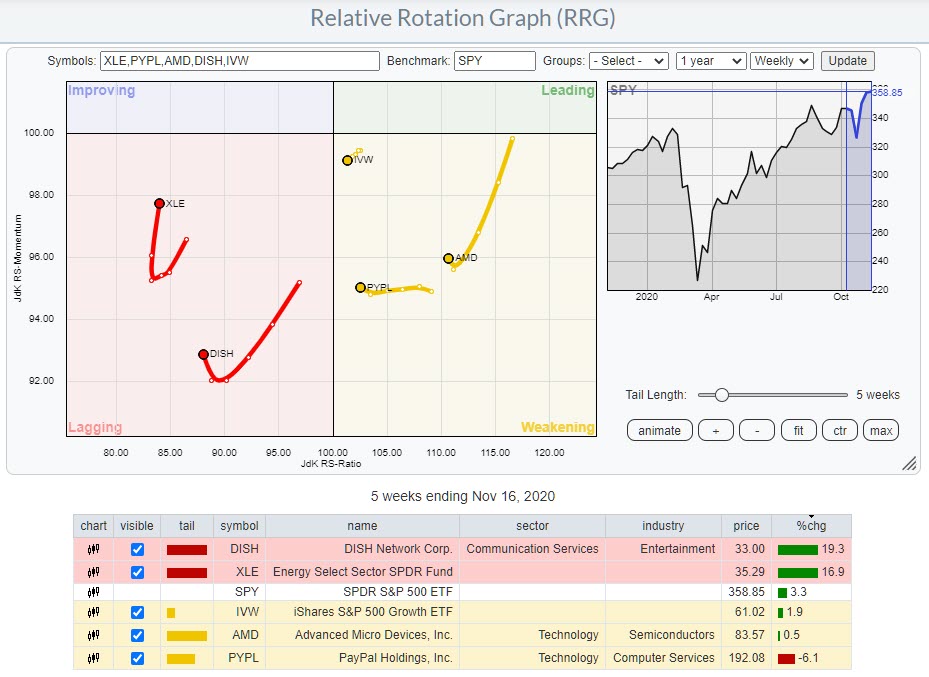Uncheck the DISH visible checkbox
This screenshot has height=677, width=929.
pos(138,549)
